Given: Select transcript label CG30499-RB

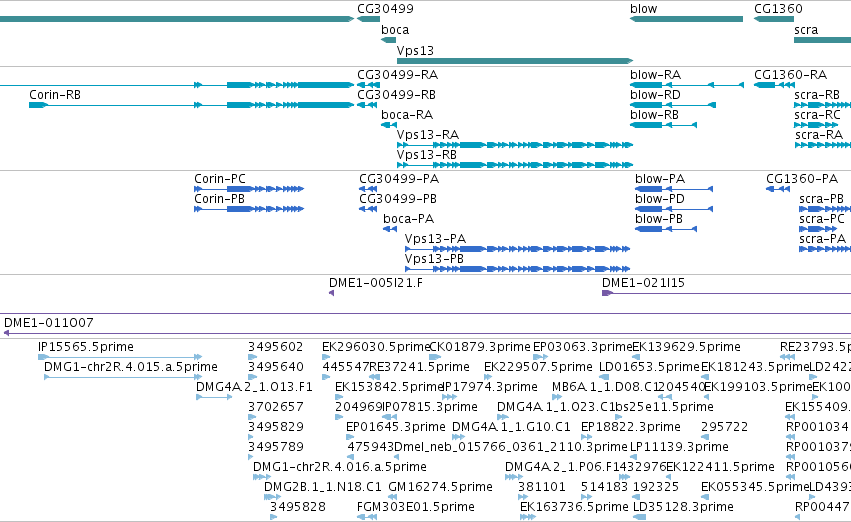Looking at the screenshot, I should pyautogui.click(x=396, y=95).
